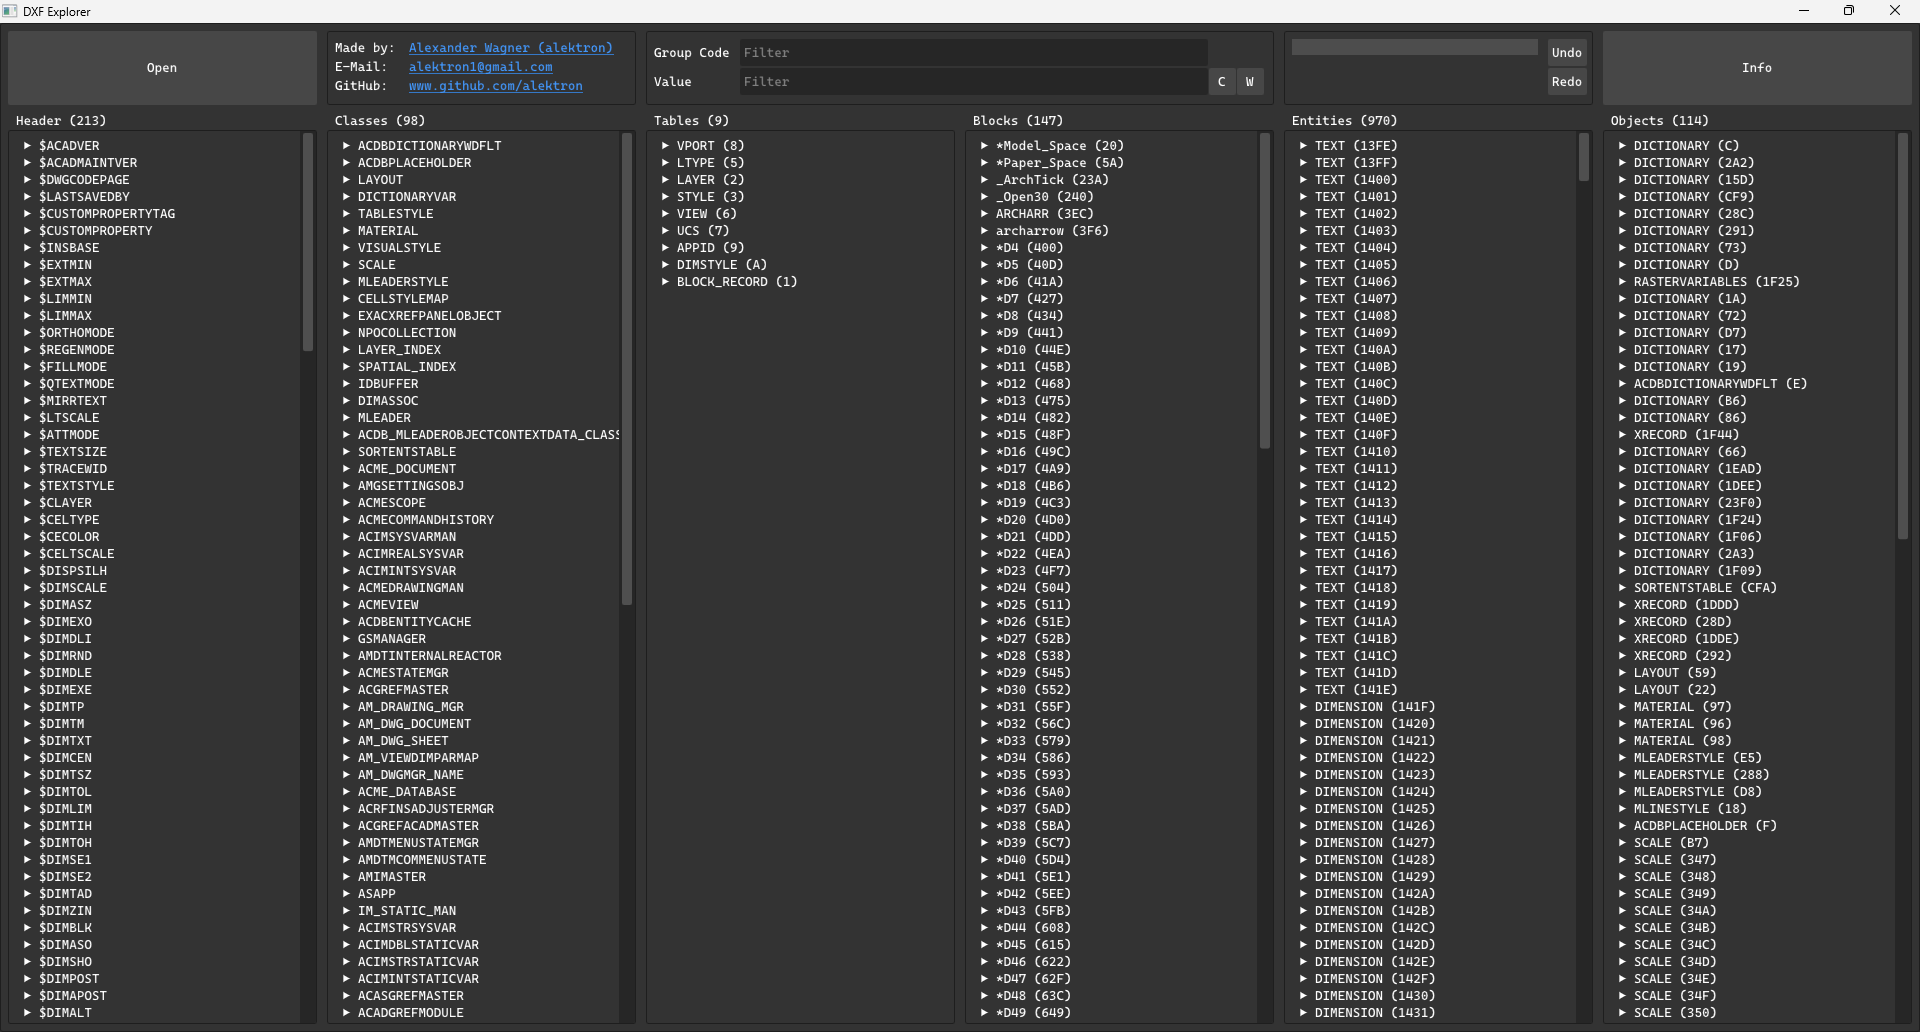
Task: Open the www.github.com/alektron link
Action: pyautogui.click(x=495, y=86)
